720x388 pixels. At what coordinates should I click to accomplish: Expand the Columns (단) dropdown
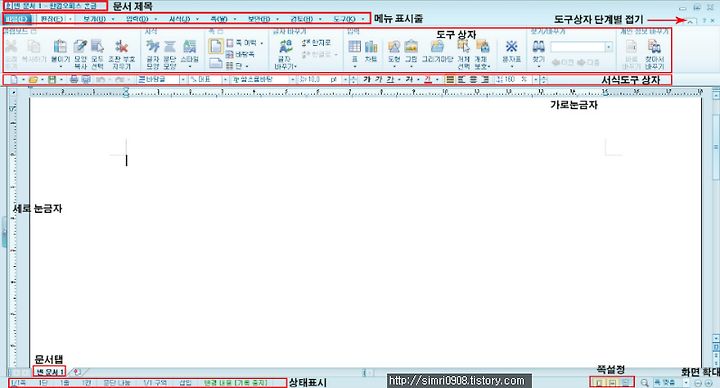247,66
